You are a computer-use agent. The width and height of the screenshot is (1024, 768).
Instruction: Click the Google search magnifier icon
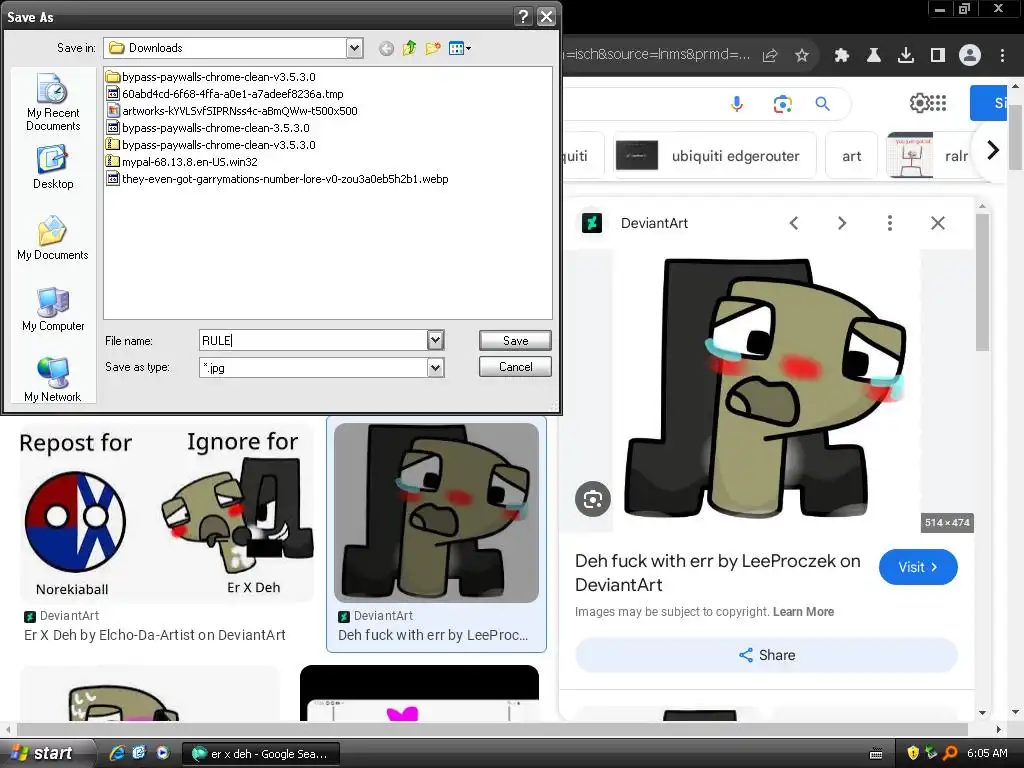click(823, 104)
